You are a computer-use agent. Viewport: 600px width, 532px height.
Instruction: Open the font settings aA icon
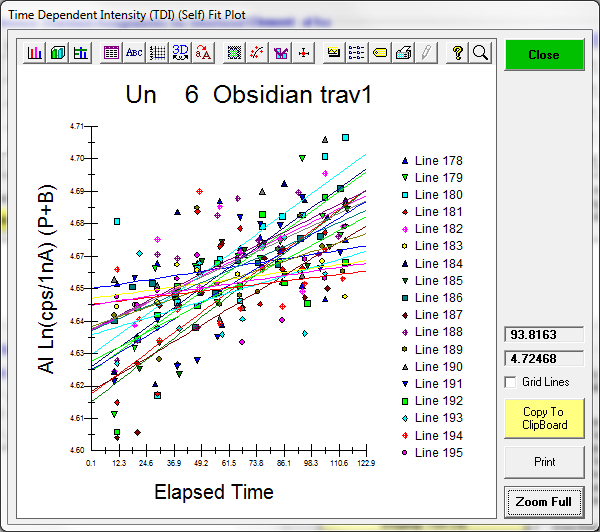pyautogui.click(x=204, y=53)
